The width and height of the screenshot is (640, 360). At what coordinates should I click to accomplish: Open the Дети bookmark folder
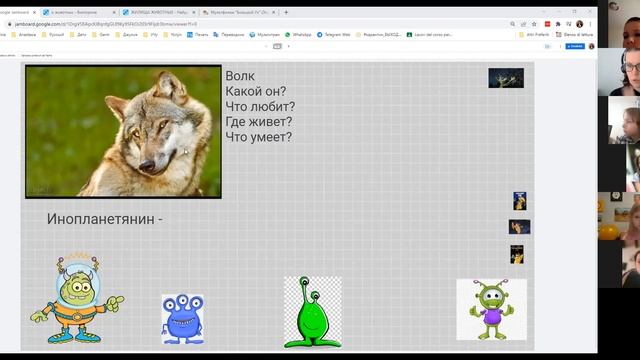tap(78, 35)
